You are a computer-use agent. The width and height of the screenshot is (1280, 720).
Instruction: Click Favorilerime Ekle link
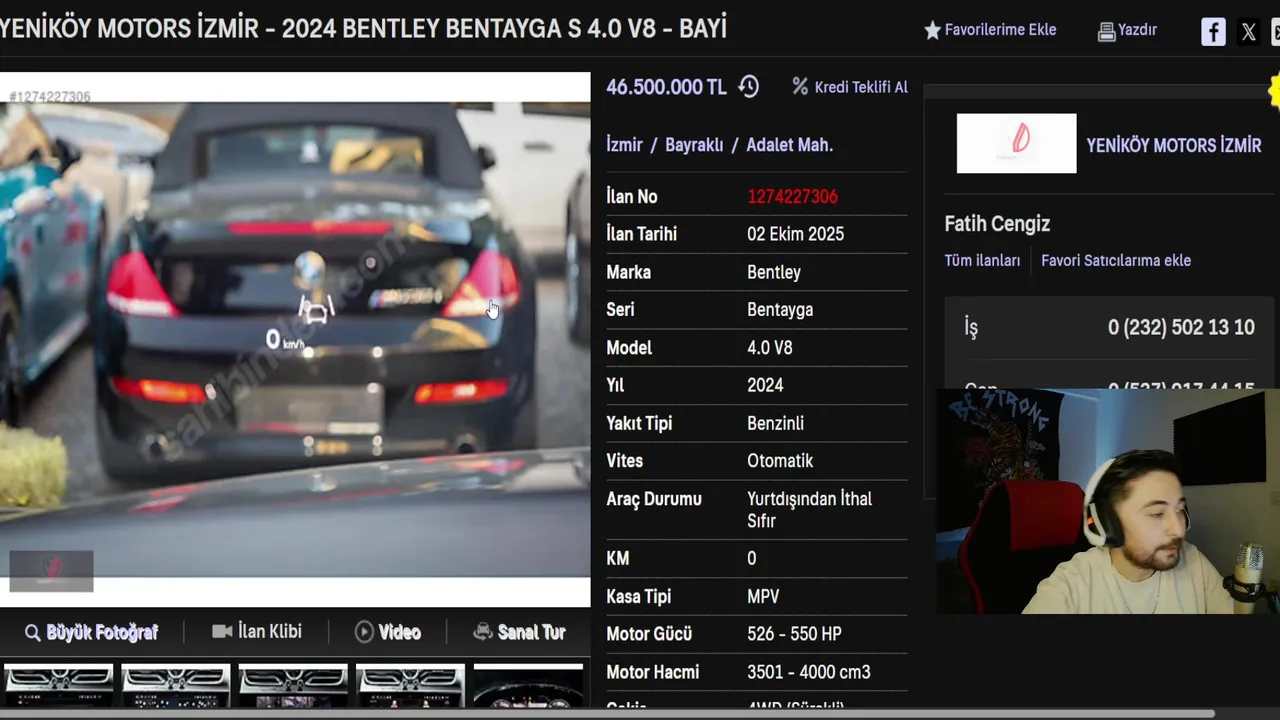point(1000,30)
